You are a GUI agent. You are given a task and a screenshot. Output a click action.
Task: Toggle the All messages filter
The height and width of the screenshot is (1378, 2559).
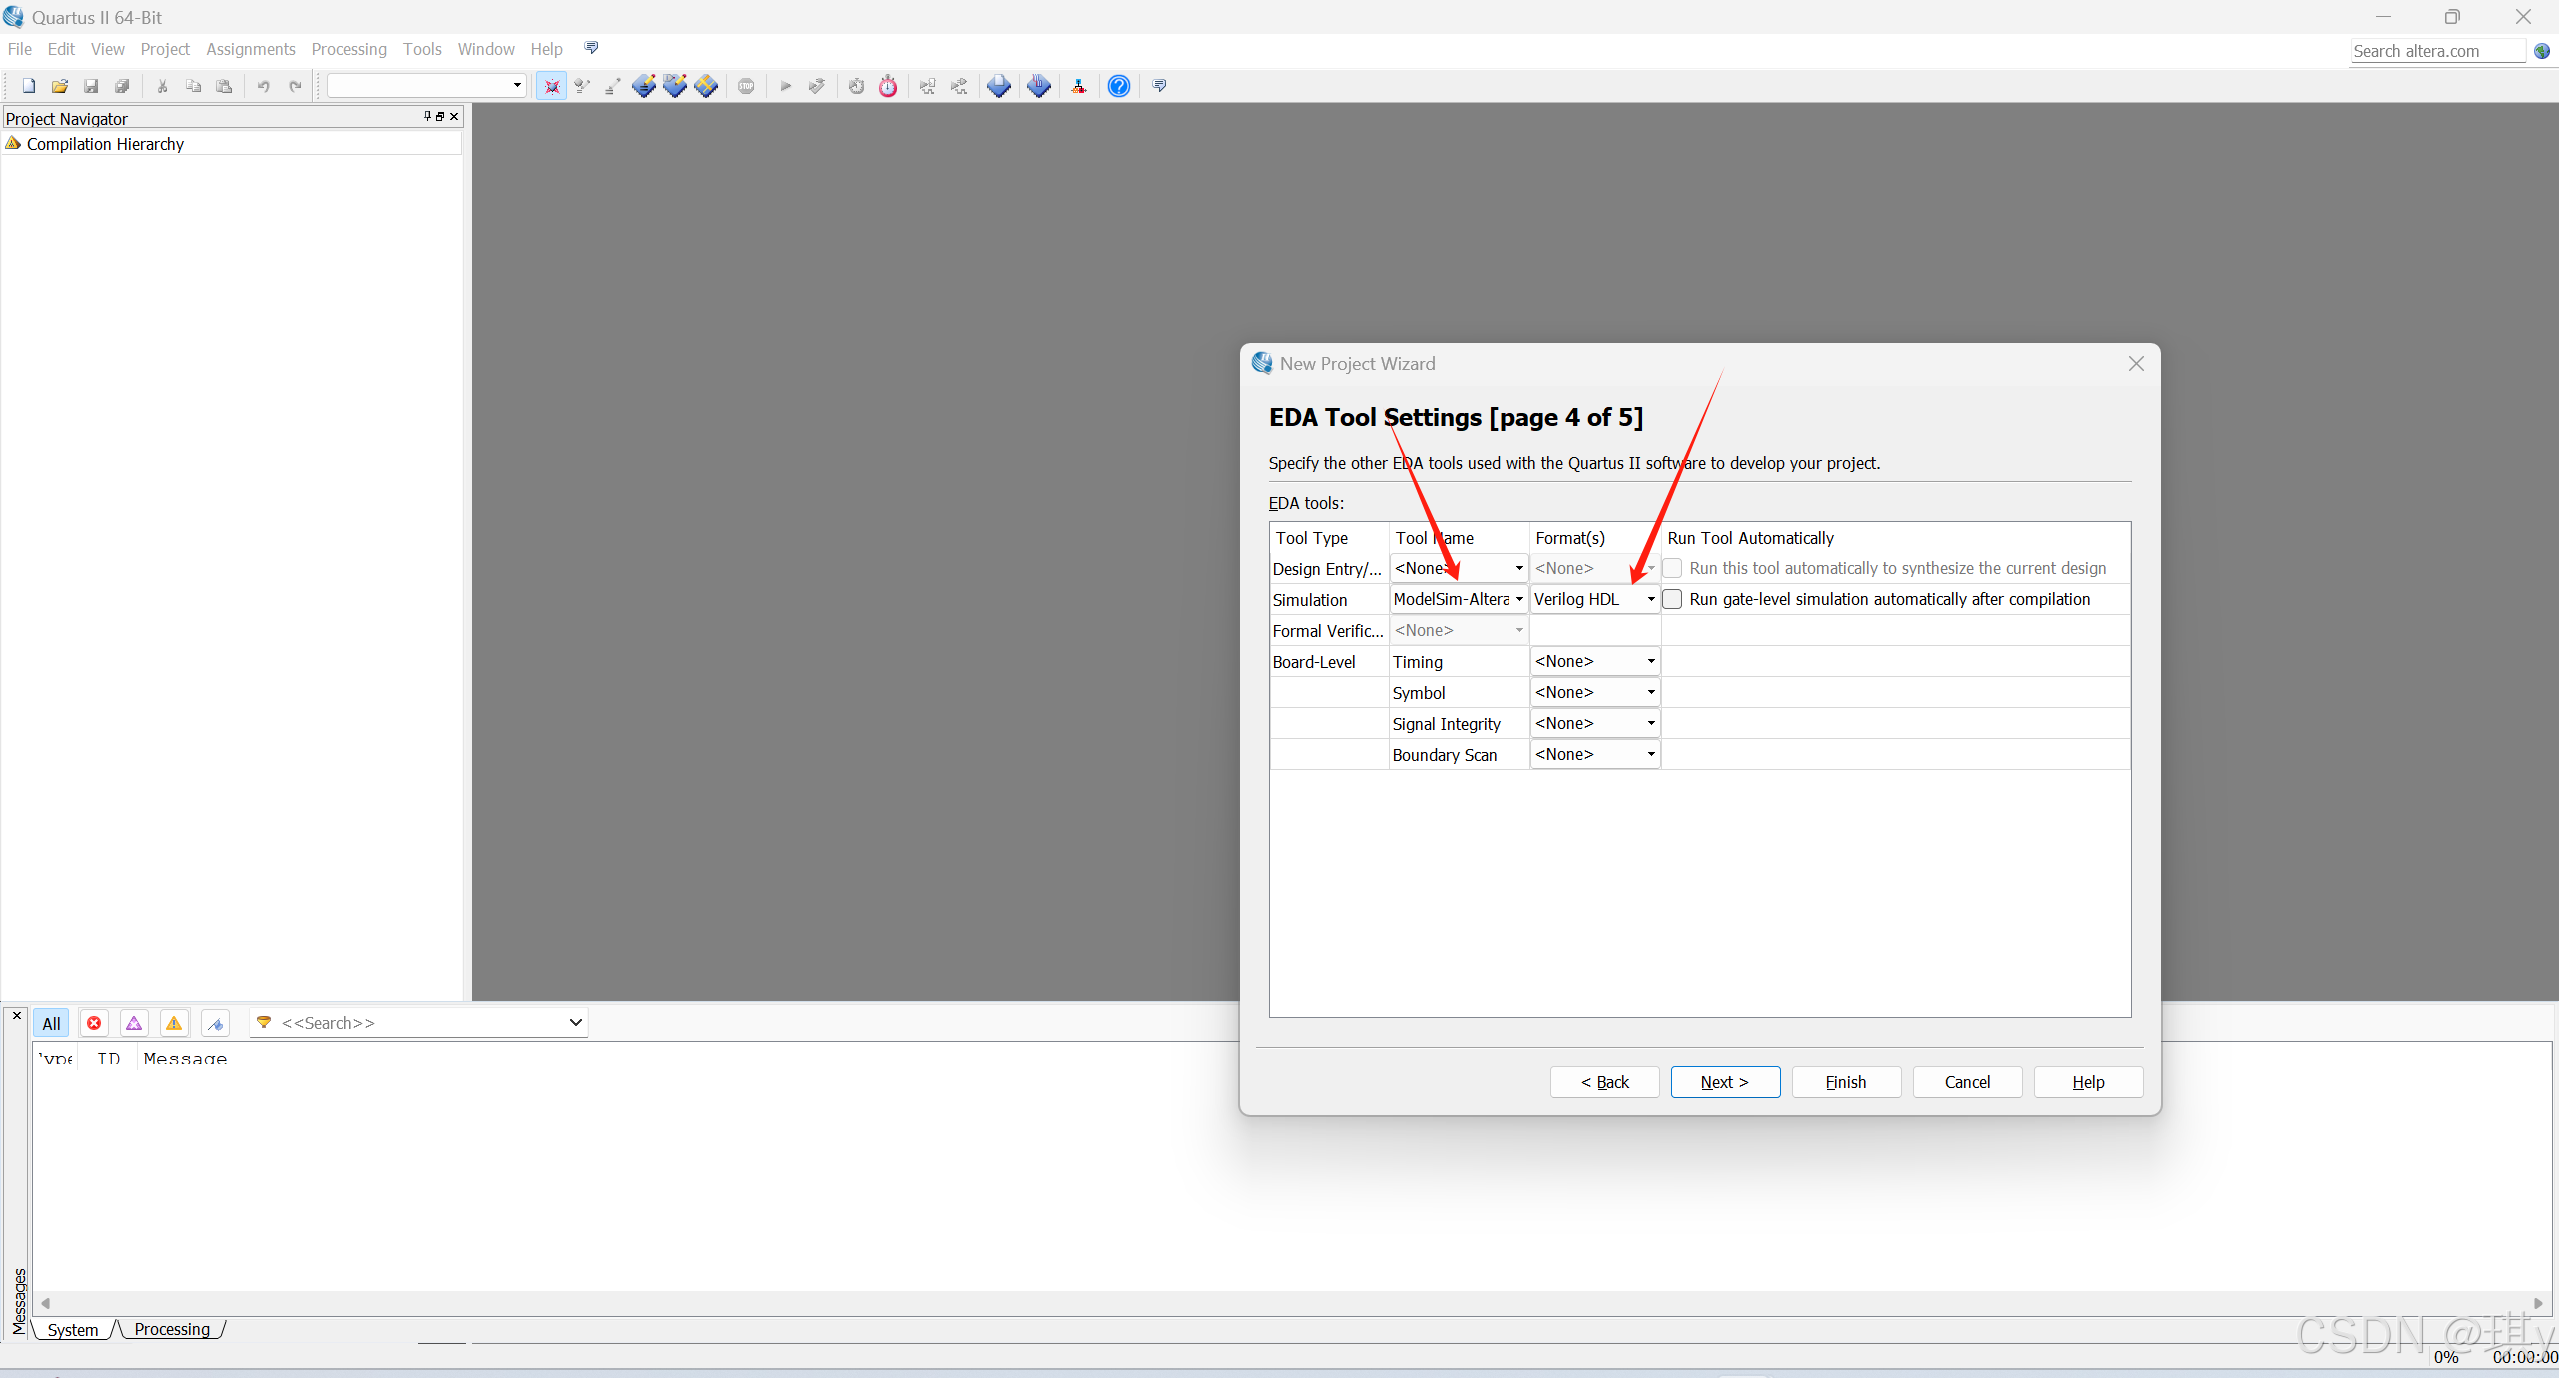coord(51,1023)
